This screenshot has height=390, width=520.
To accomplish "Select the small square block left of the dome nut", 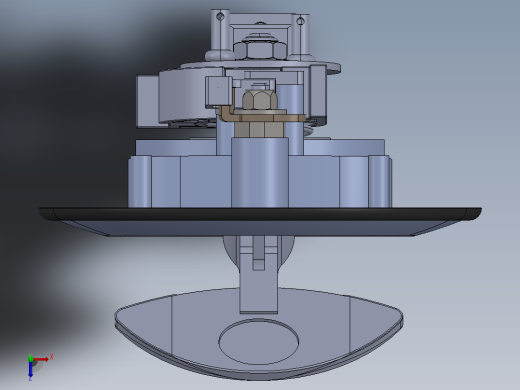I will [218, 91].
